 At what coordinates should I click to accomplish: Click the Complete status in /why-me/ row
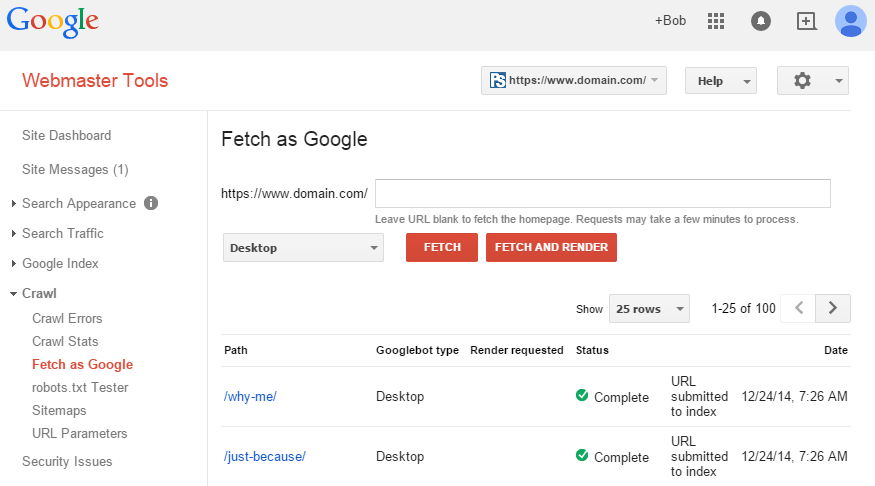click(621, 397)
